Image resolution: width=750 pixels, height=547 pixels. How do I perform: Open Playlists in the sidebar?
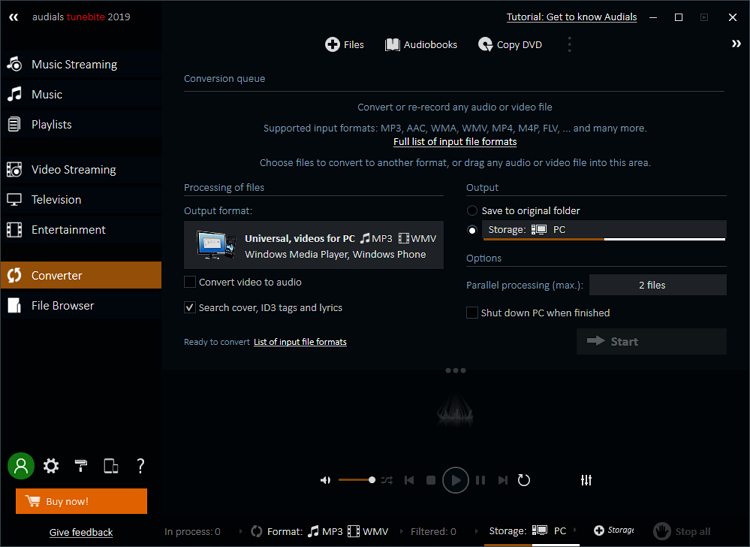tap(81, 124)
